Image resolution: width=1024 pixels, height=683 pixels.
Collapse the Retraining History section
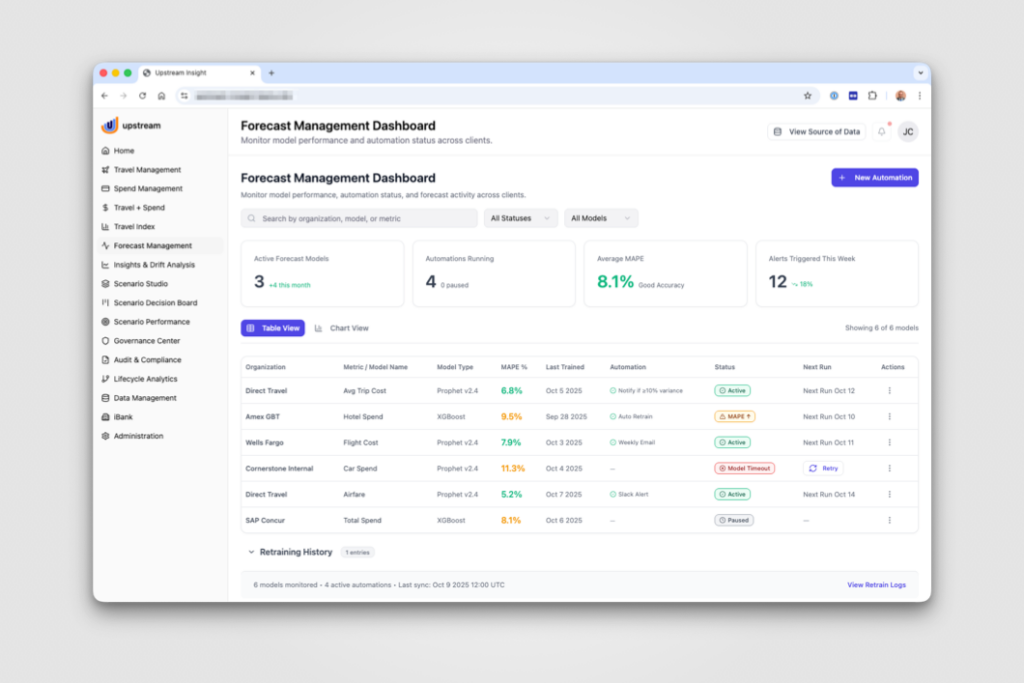(251, 552)
